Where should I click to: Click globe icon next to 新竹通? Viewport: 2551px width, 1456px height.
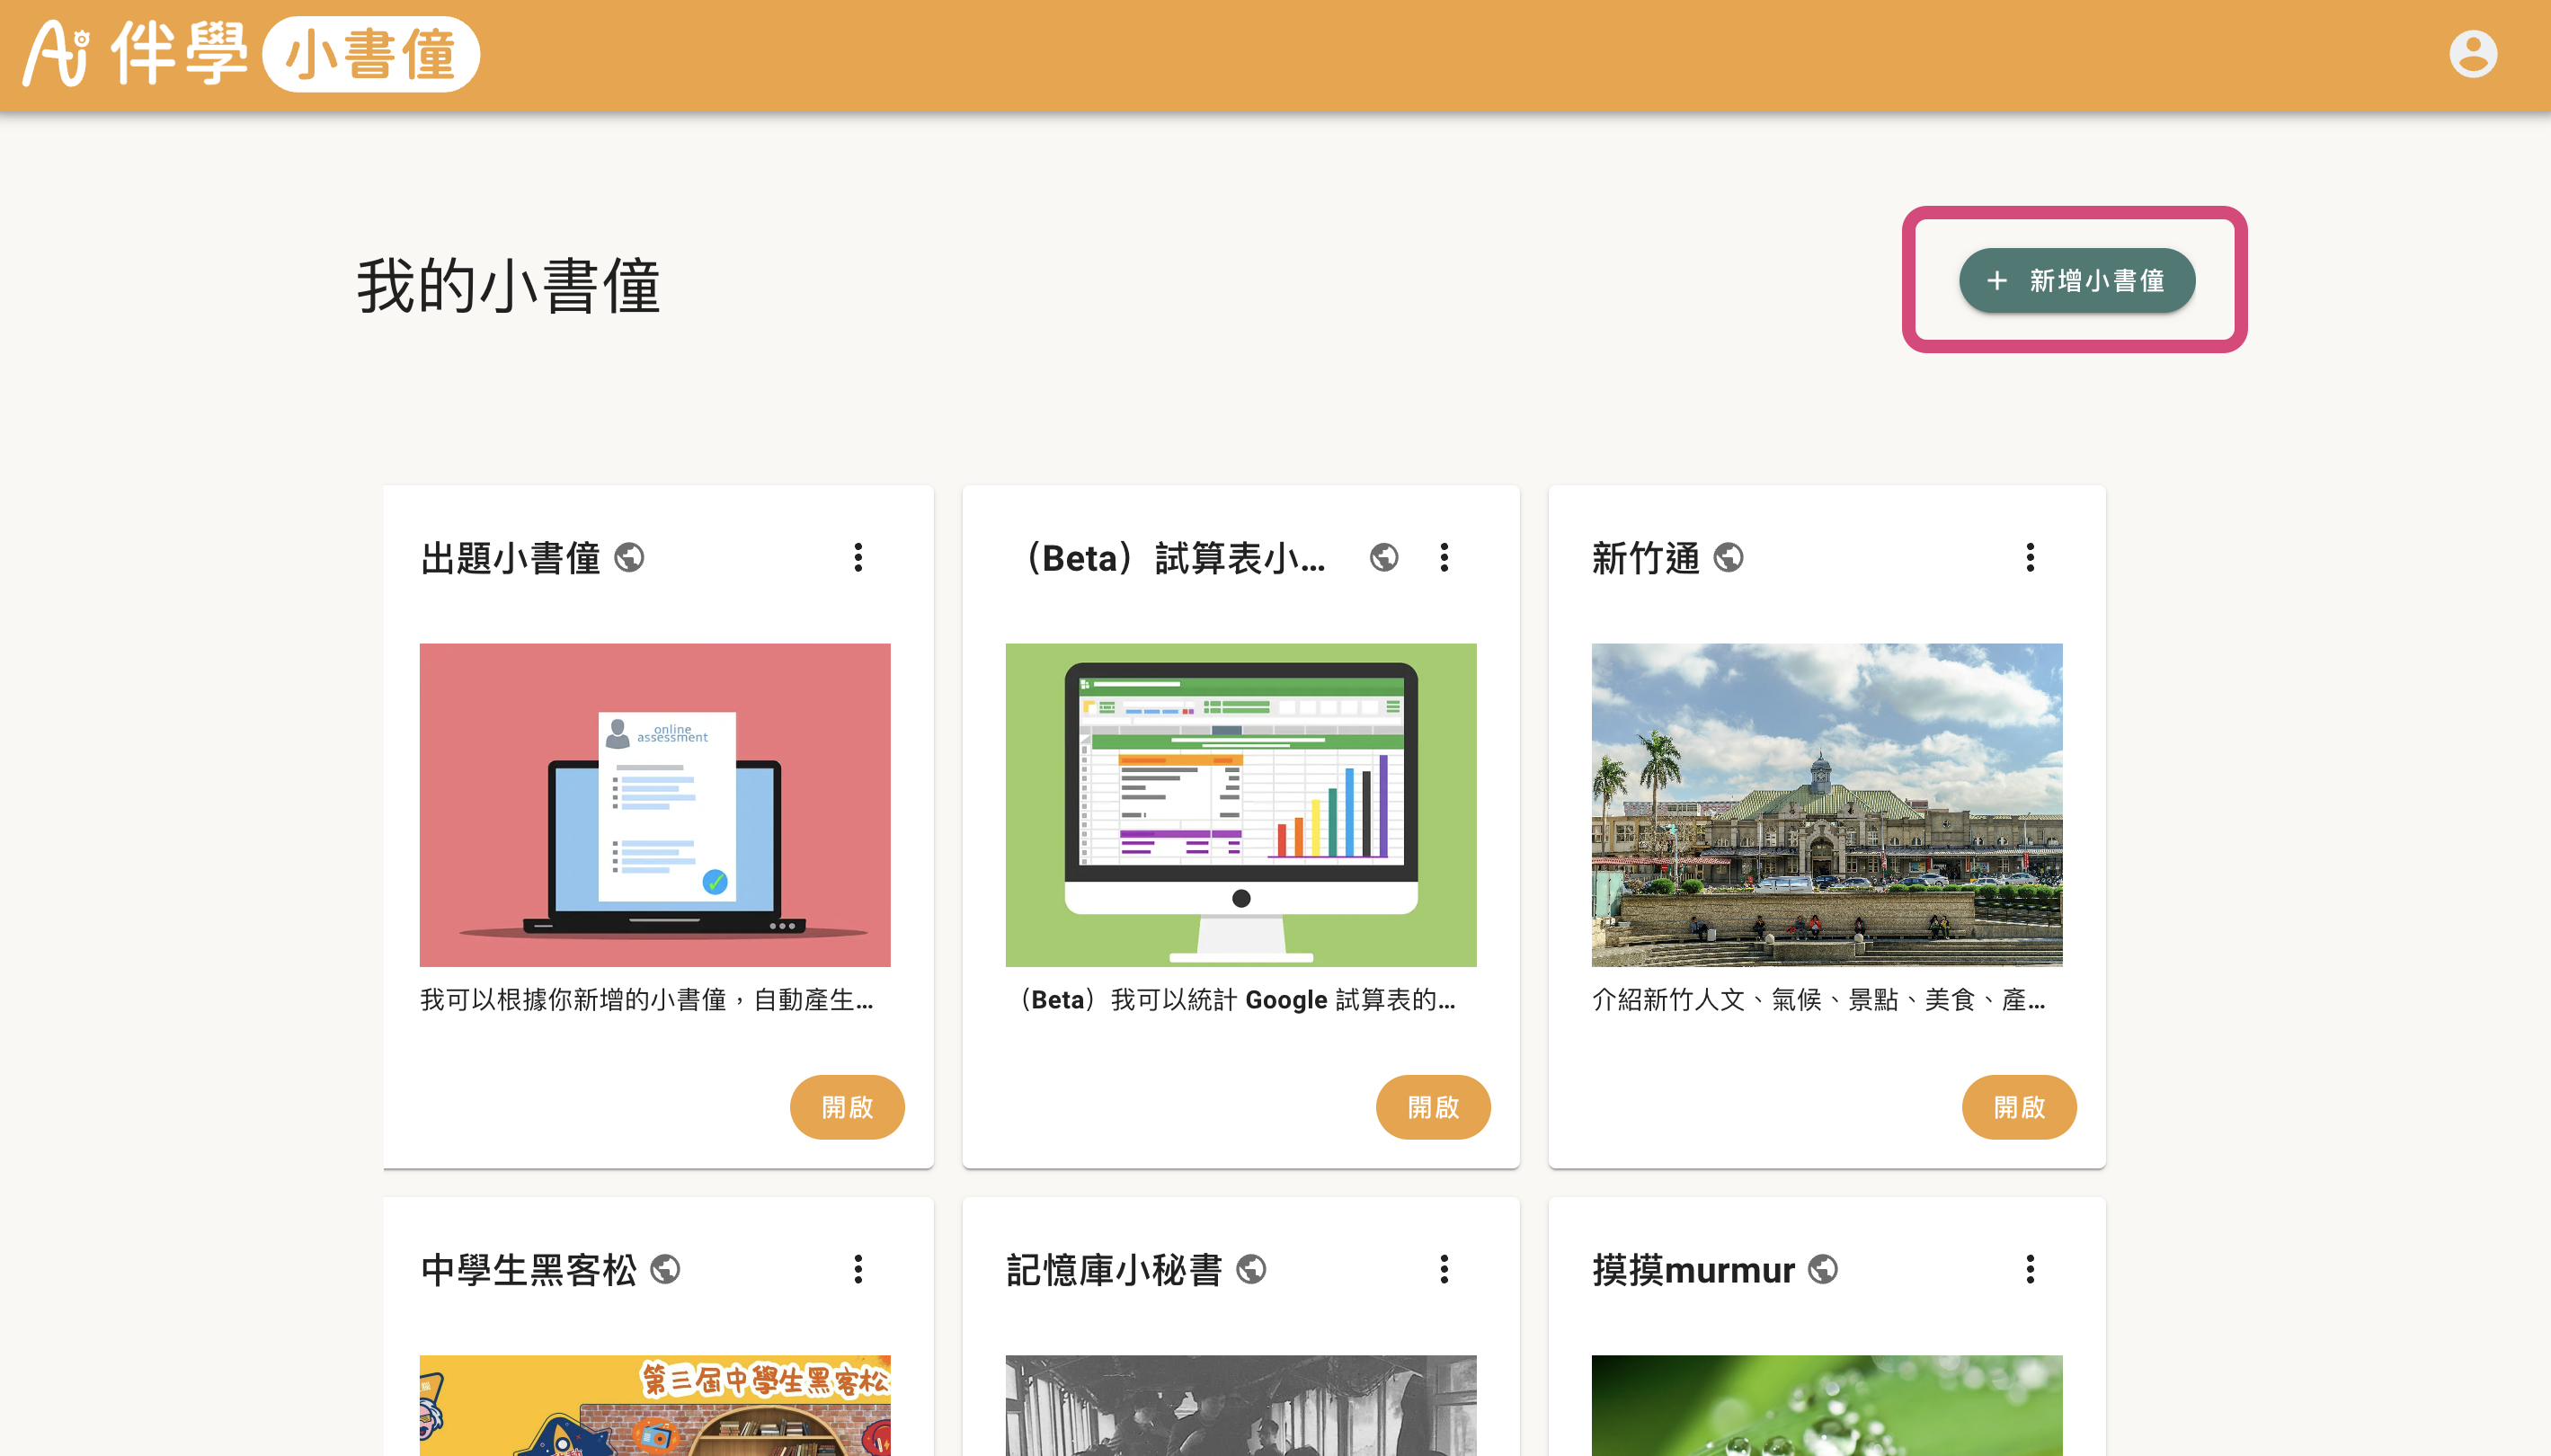point(1728,557)
